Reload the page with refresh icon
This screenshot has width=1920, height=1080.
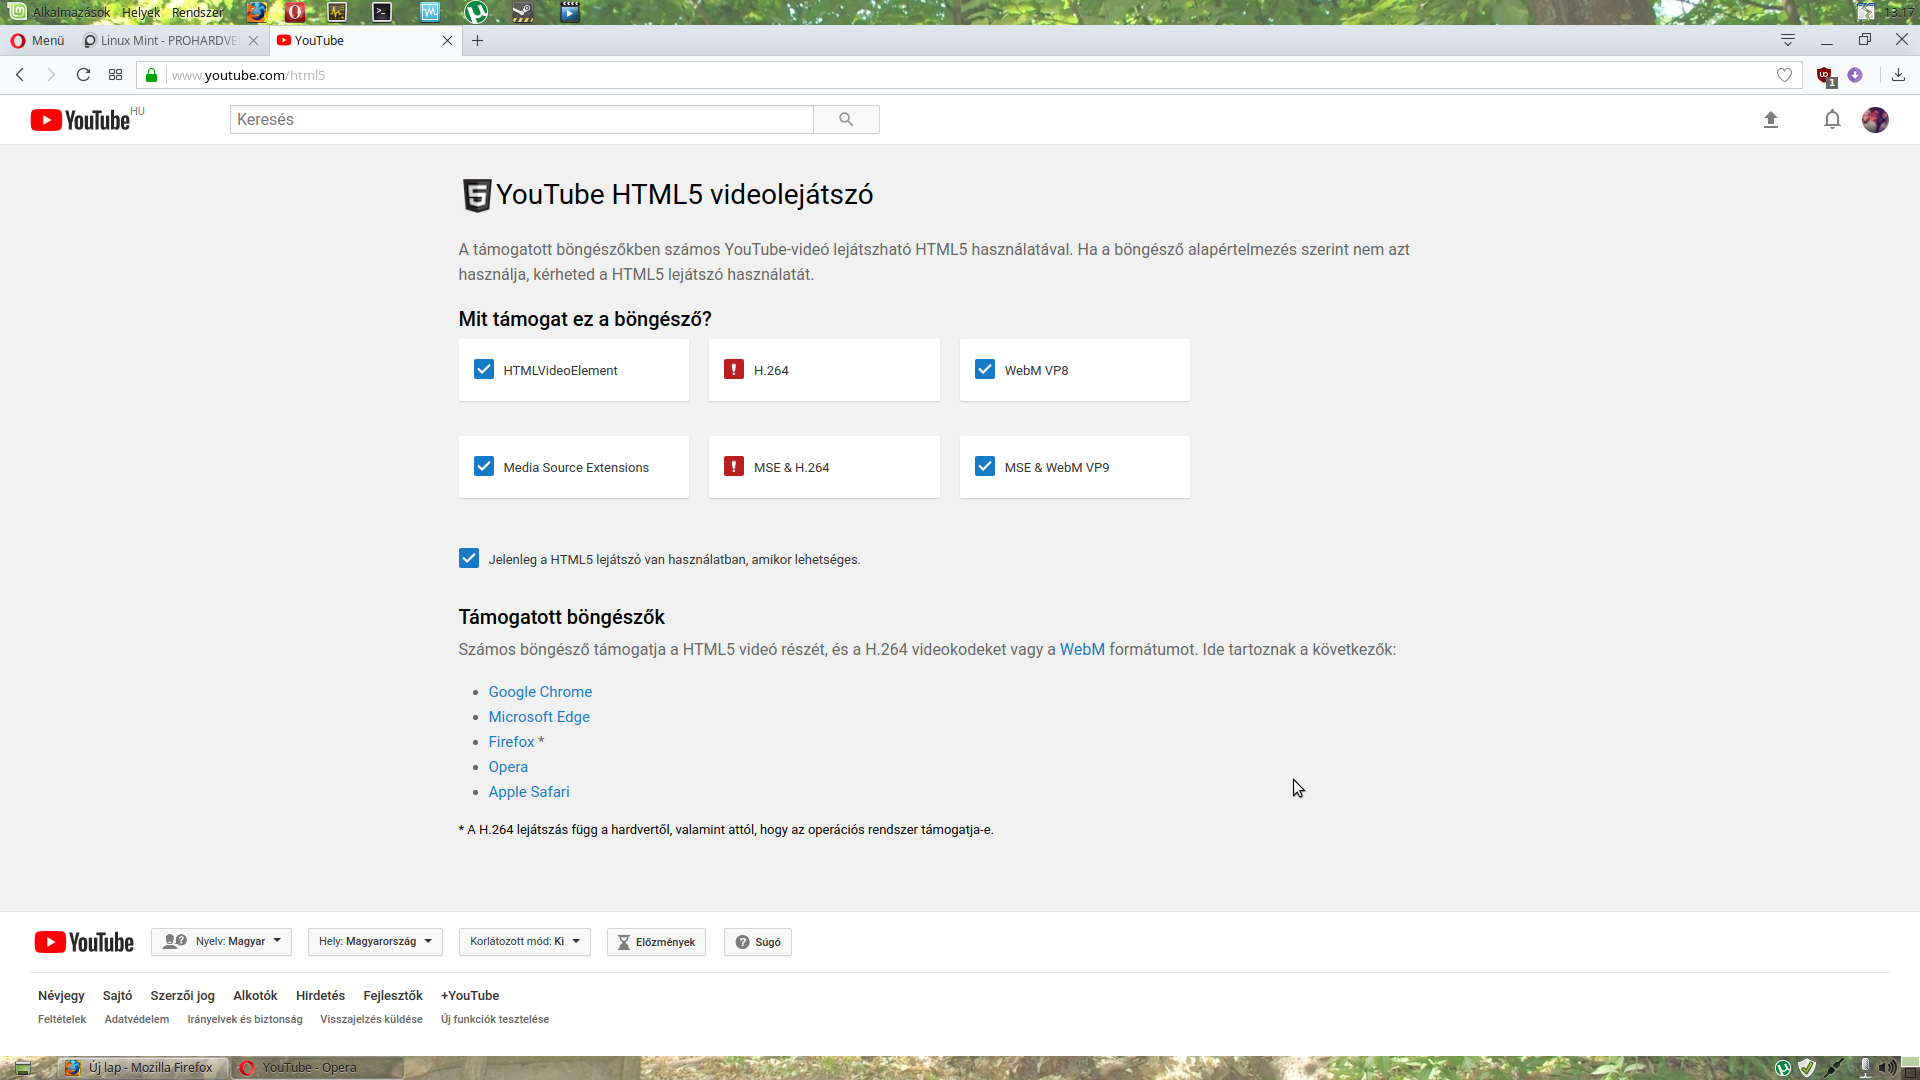click(x=84, y=75)
